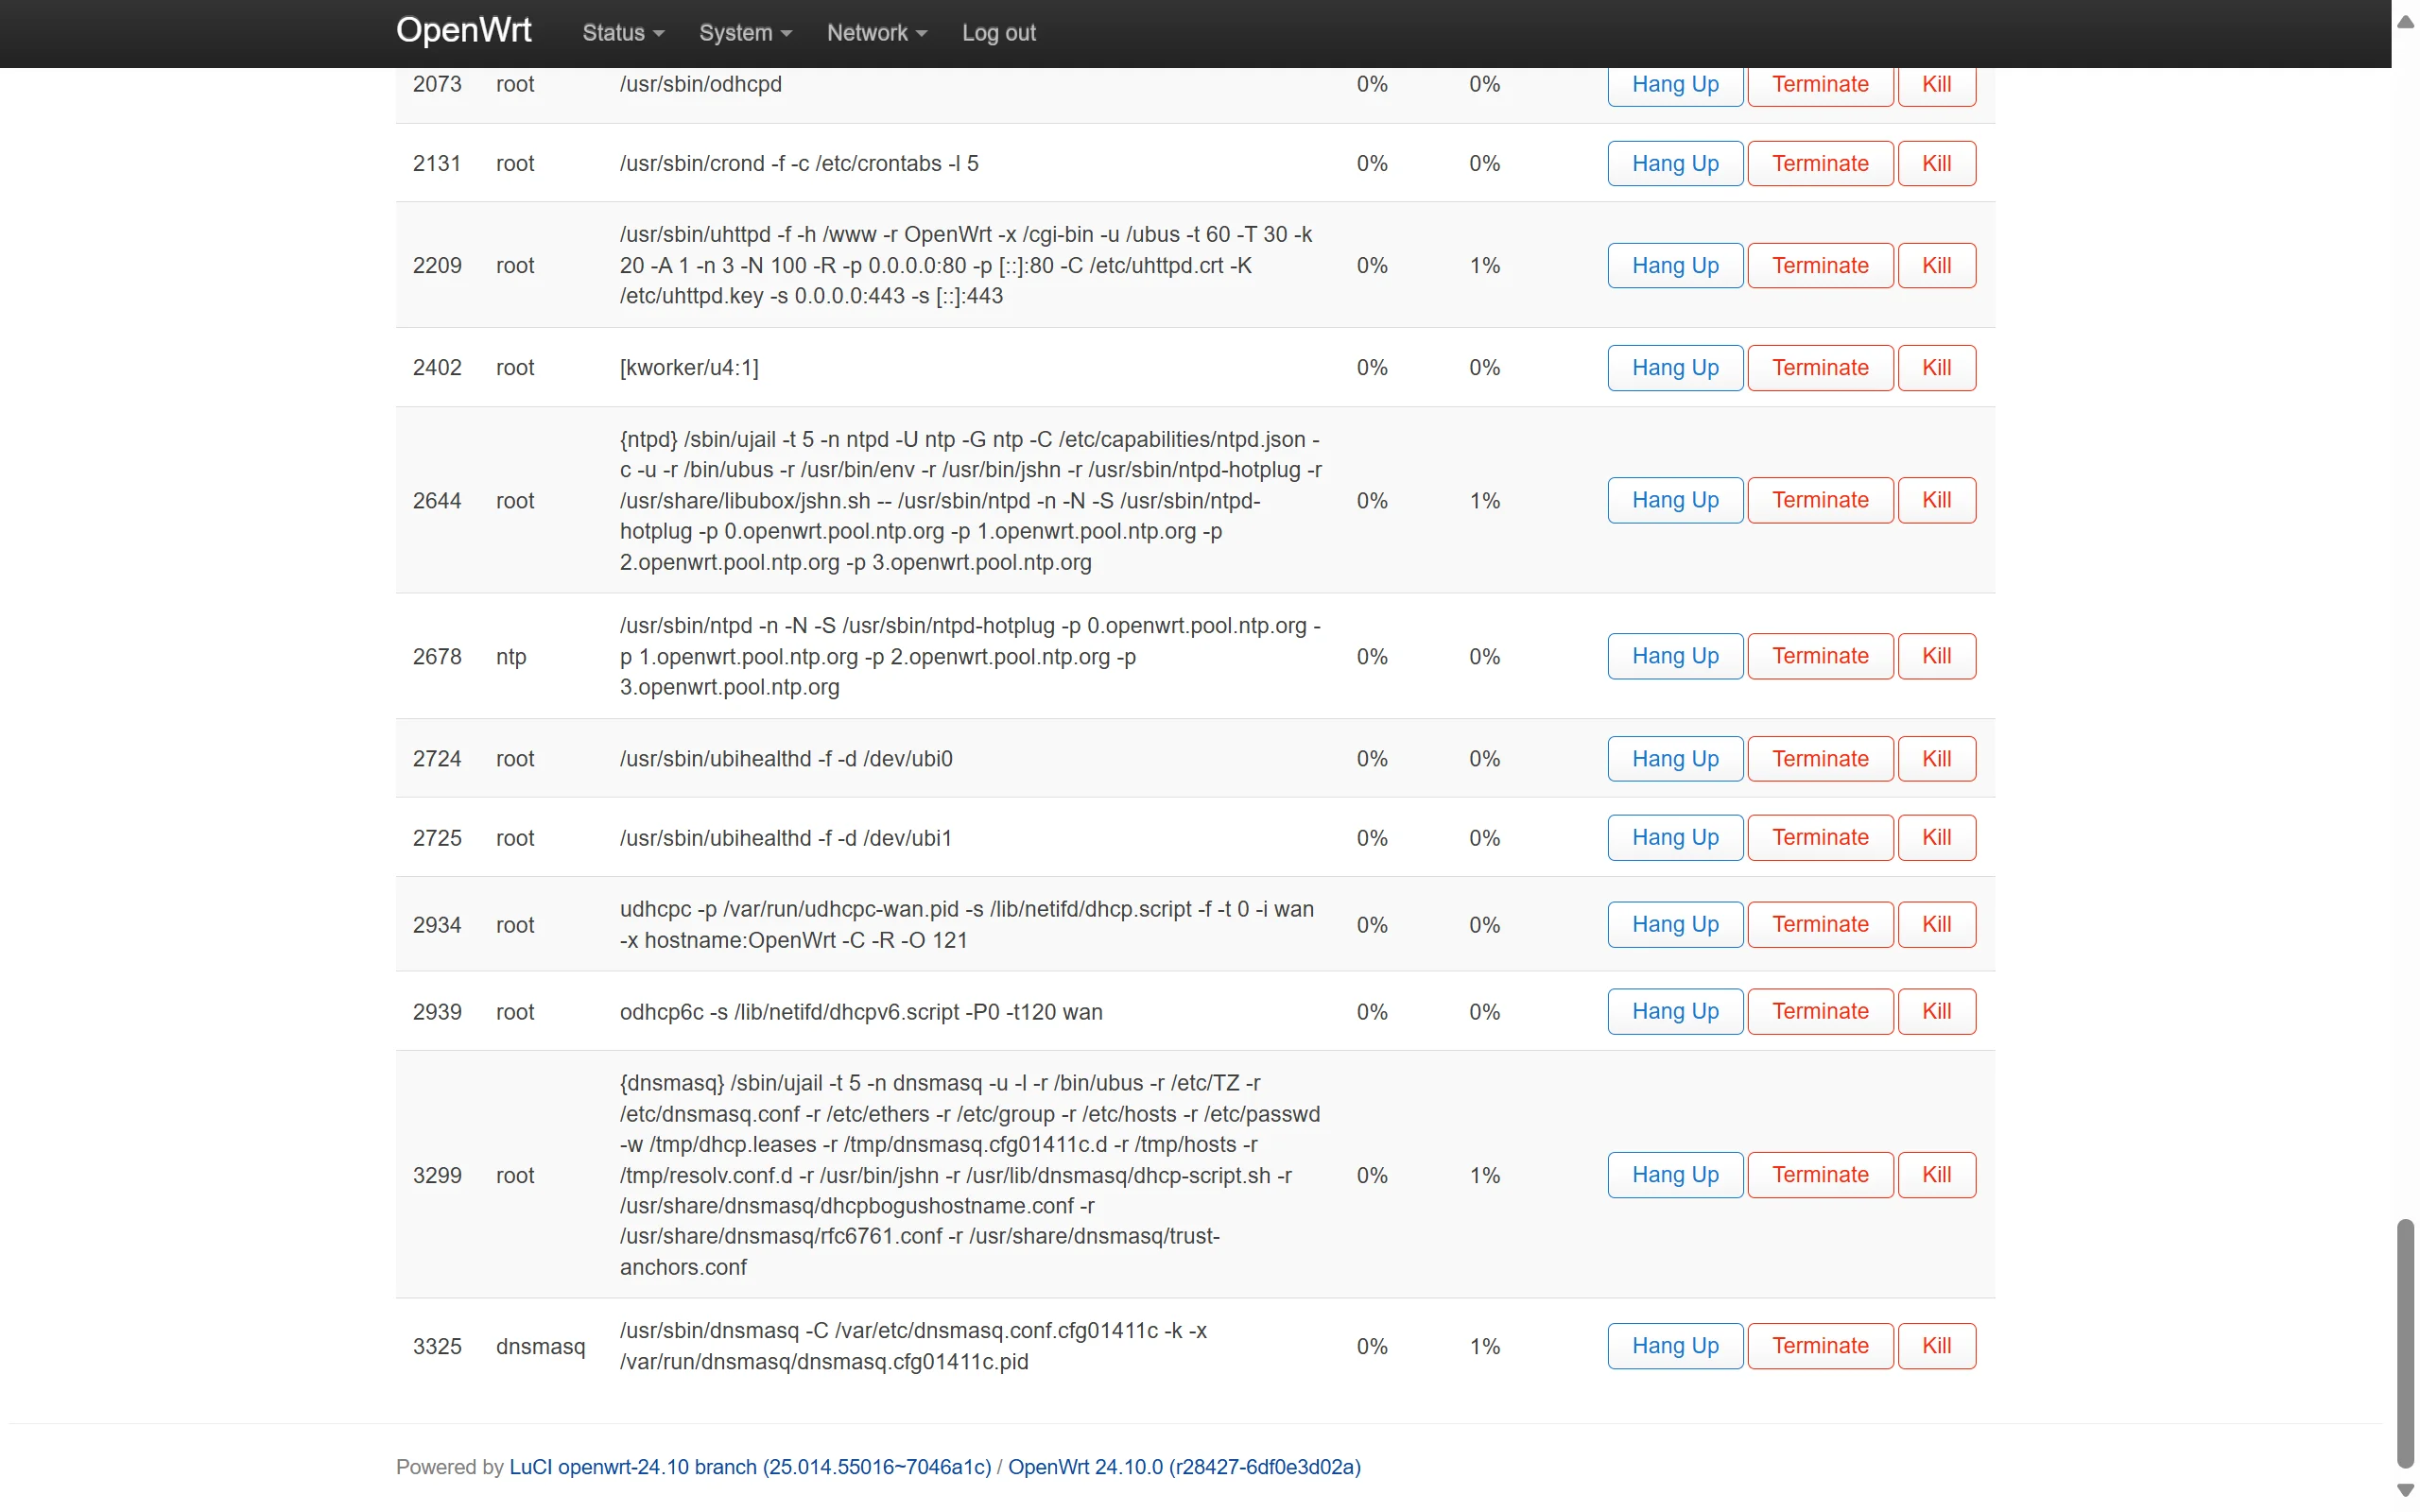Image resolution: width=2420 pixels, height=1512 pixels.
Task: Kill kworker process 2402
Action: [1936, 367]
